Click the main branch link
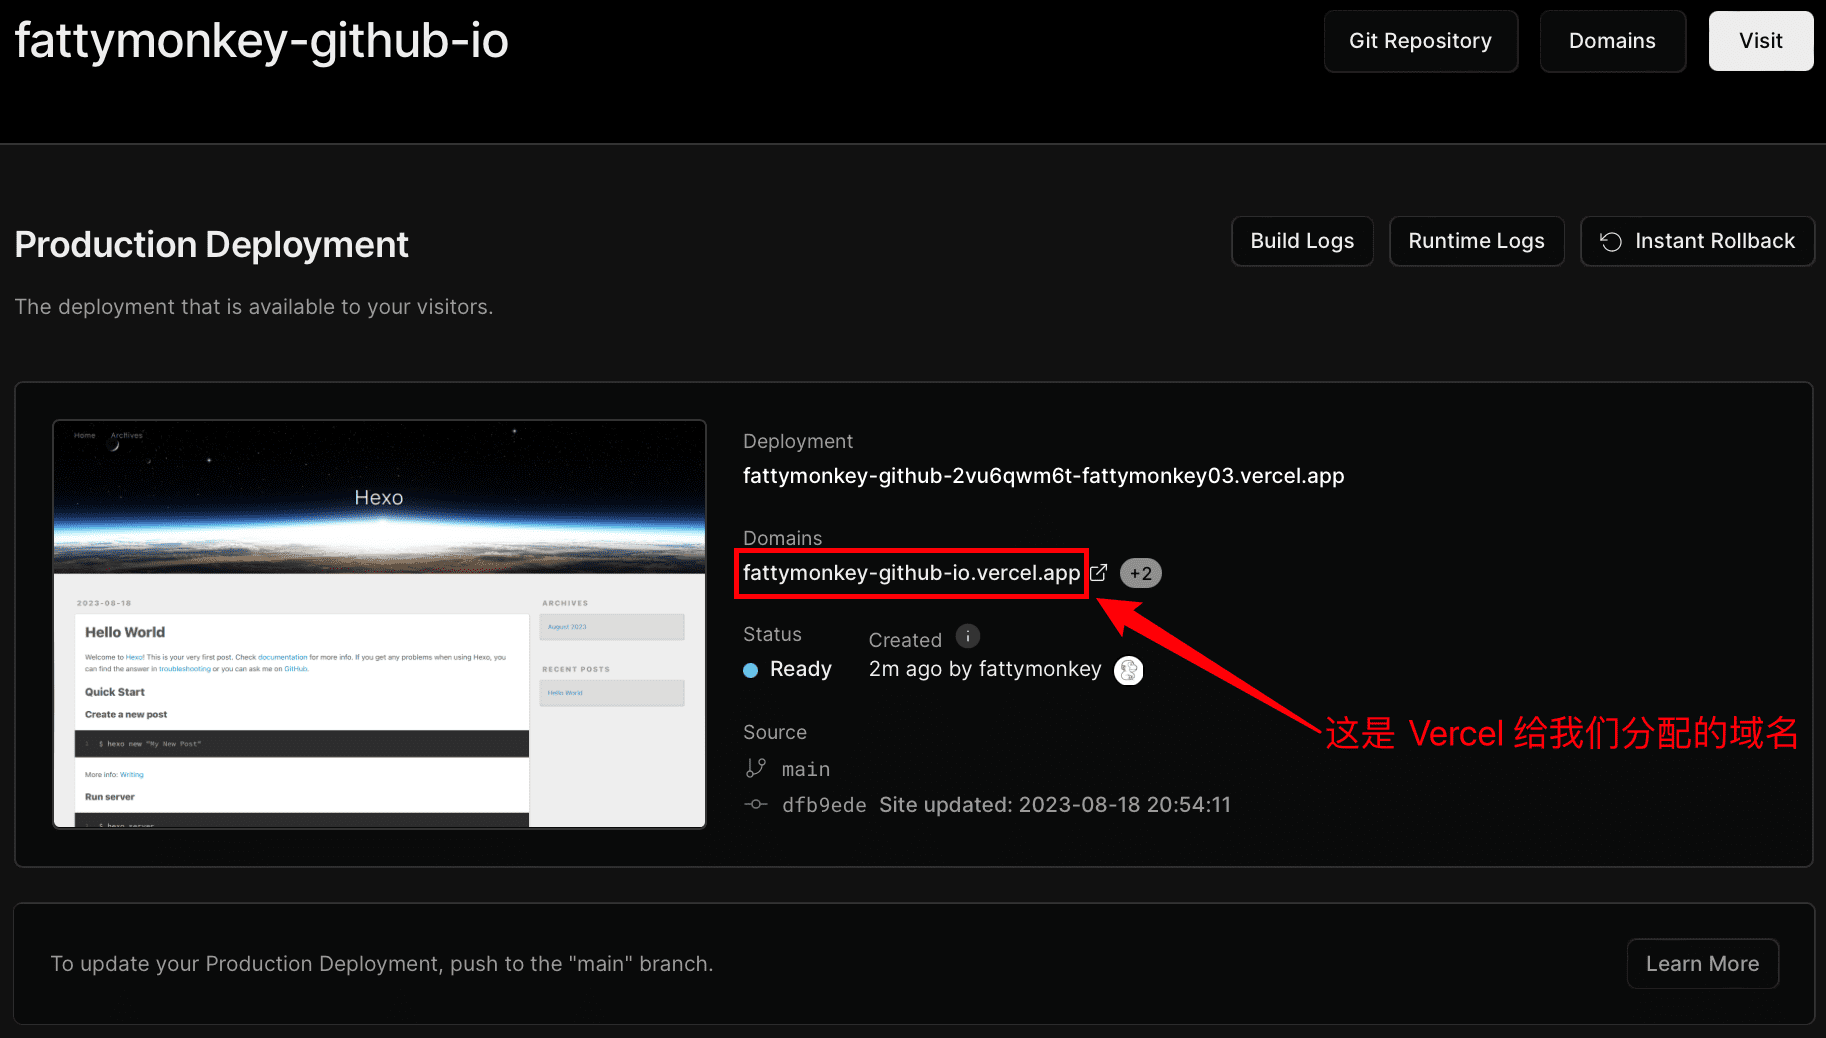The image size is (1826, 1038). tap(806, 769)
